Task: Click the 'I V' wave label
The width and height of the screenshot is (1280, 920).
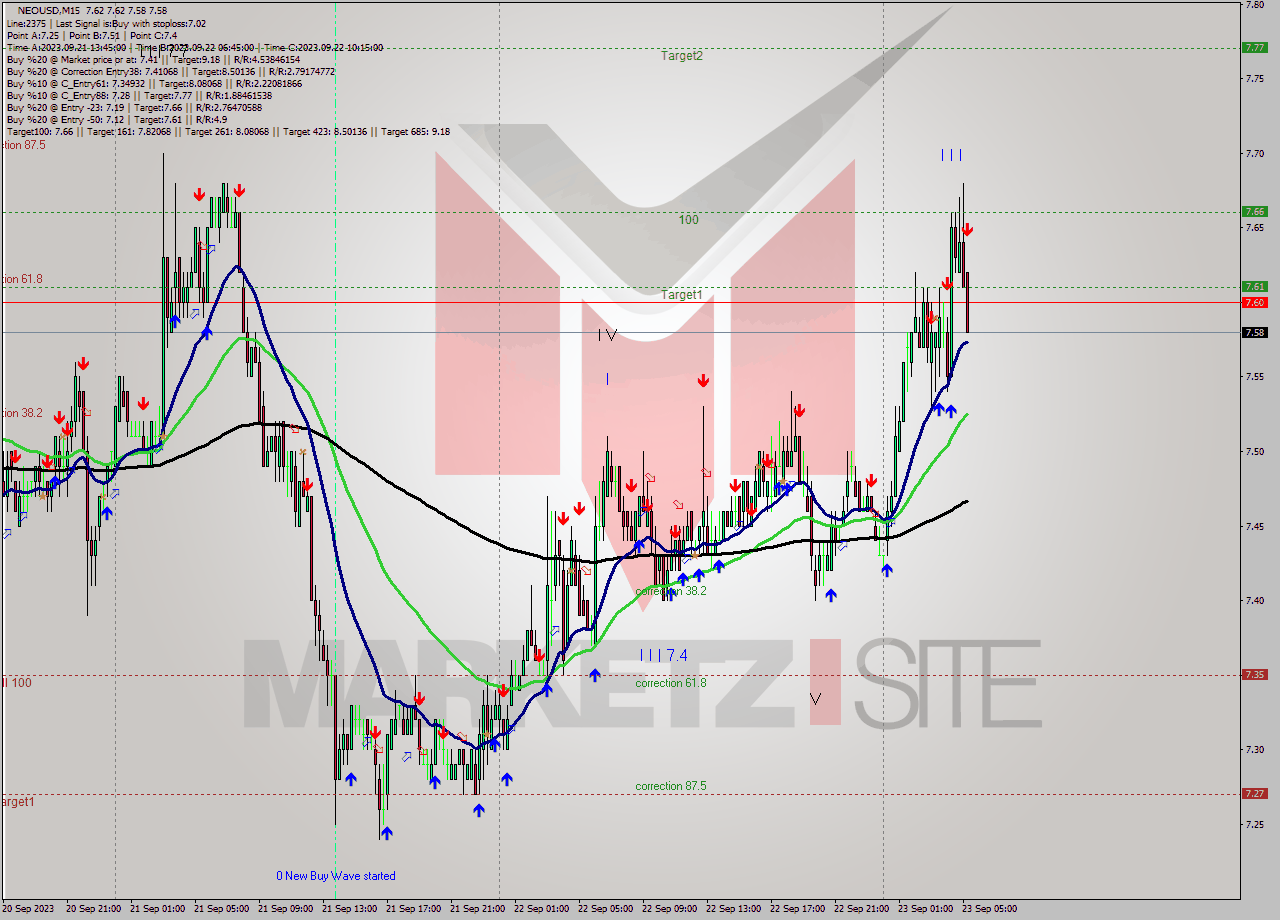Action: (608, 335)
